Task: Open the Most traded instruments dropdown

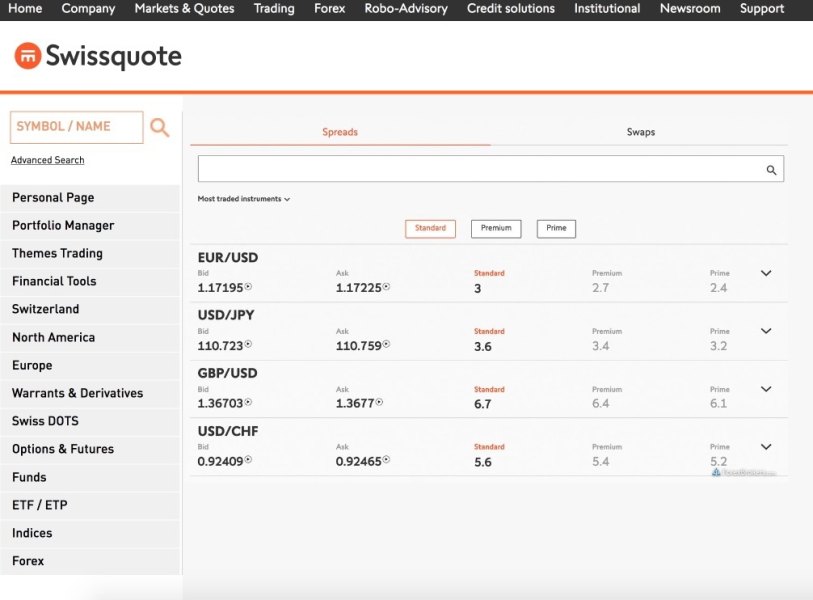Action: pos(244,199)
